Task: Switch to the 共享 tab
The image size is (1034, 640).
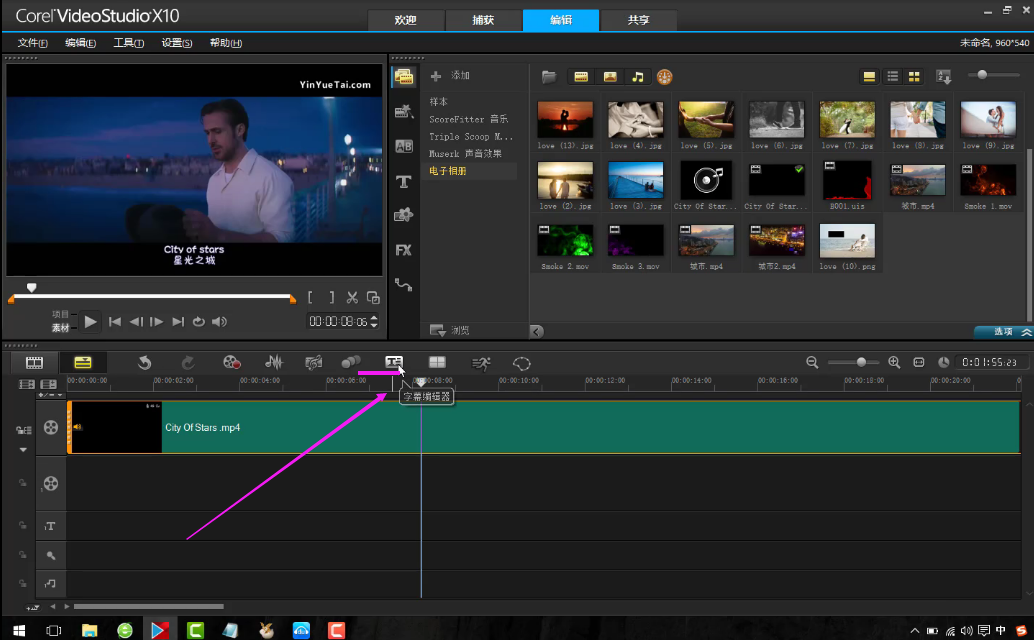Action: tap(637, 20)
